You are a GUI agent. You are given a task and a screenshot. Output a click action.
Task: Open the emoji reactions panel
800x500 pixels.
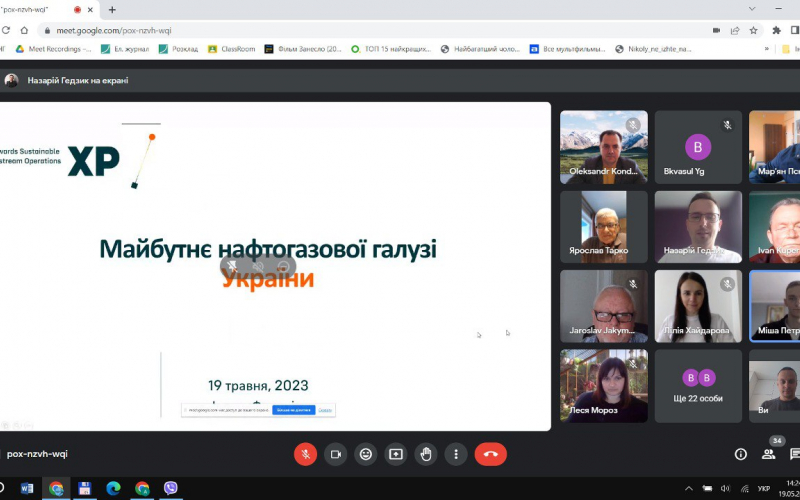(x=365, y=454)
